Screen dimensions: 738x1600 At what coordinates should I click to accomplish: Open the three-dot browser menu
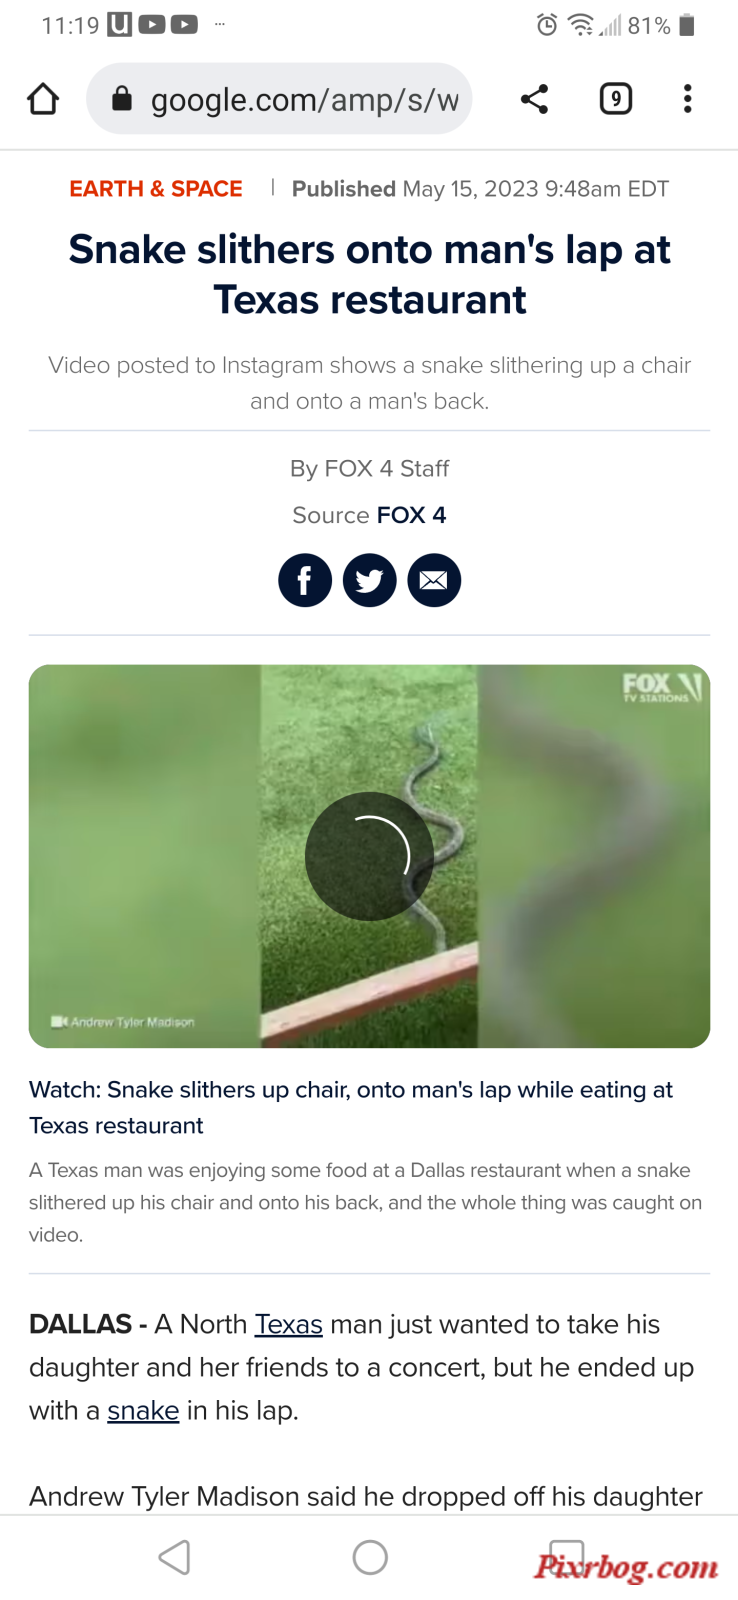(x=687, y=99)
